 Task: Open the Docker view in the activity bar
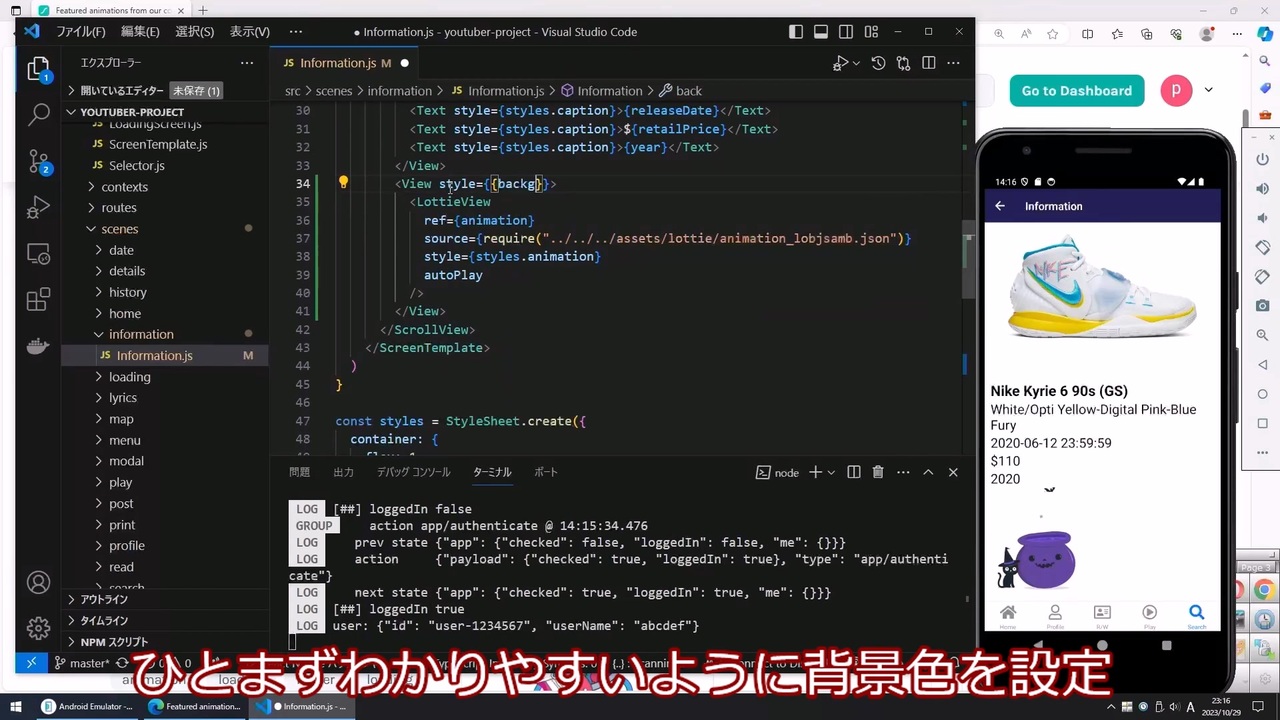(x=38, y=346)
